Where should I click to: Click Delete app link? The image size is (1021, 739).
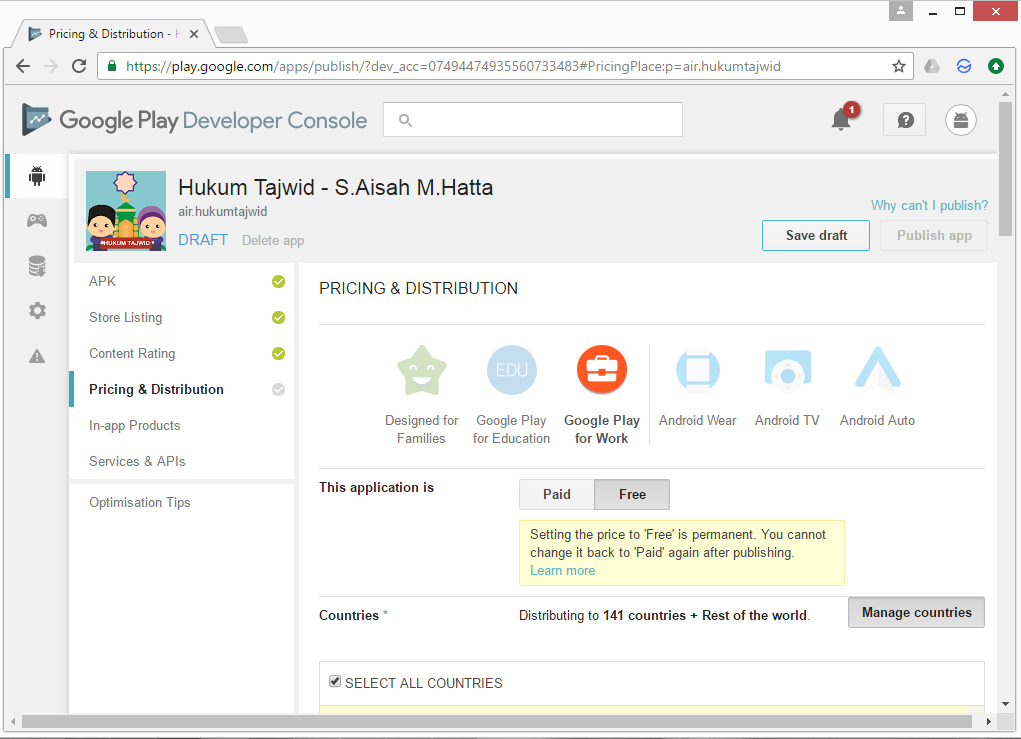point(273,240)
